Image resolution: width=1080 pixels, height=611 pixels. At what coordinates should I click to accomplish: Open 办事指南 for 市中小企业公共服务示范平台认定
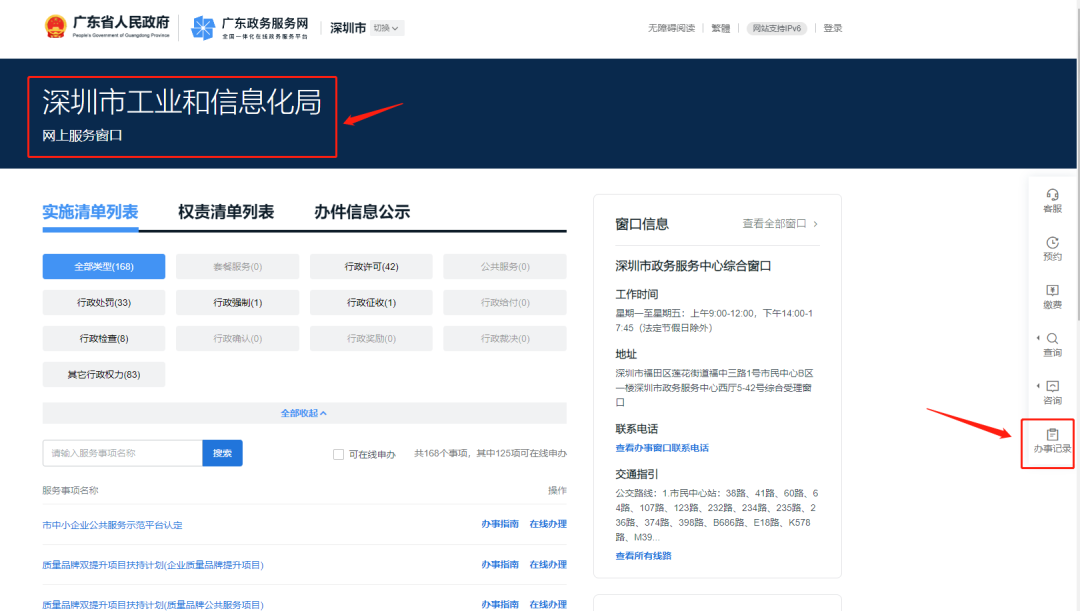[x=500, y=524]
